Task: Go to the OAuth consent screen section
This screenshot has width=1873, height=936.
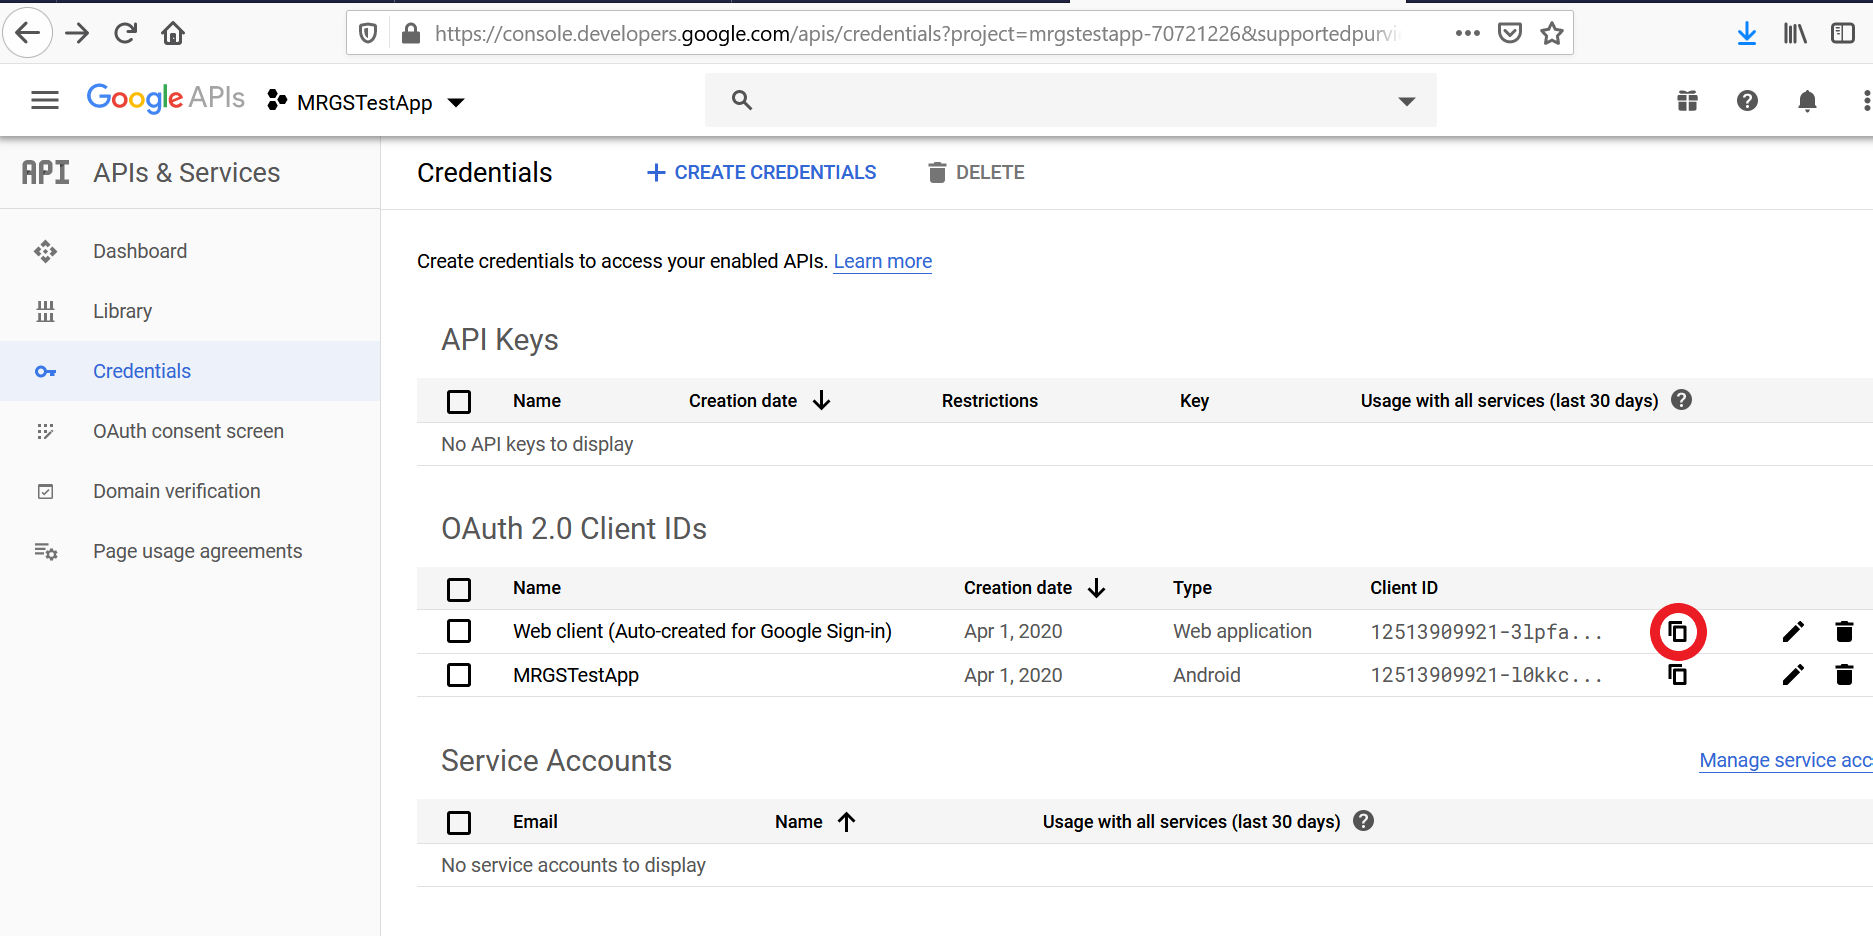Action: coord(188,431)
